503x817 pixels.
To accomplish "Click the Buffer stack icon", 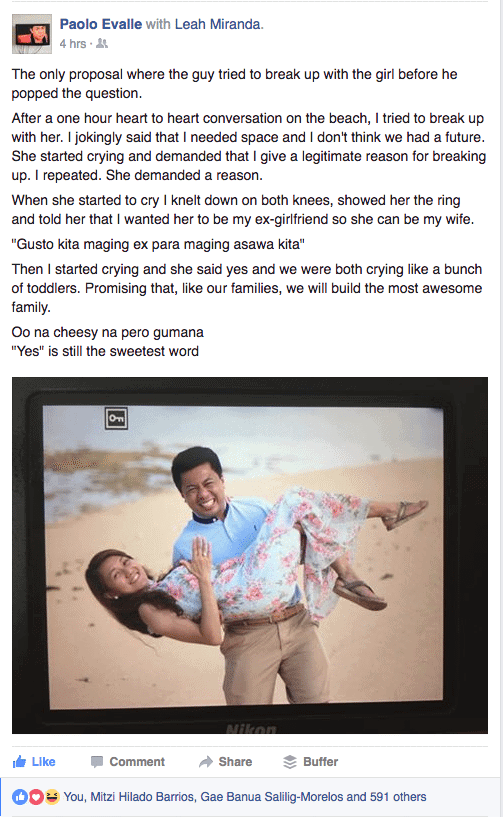I will (x=290, y=762).
